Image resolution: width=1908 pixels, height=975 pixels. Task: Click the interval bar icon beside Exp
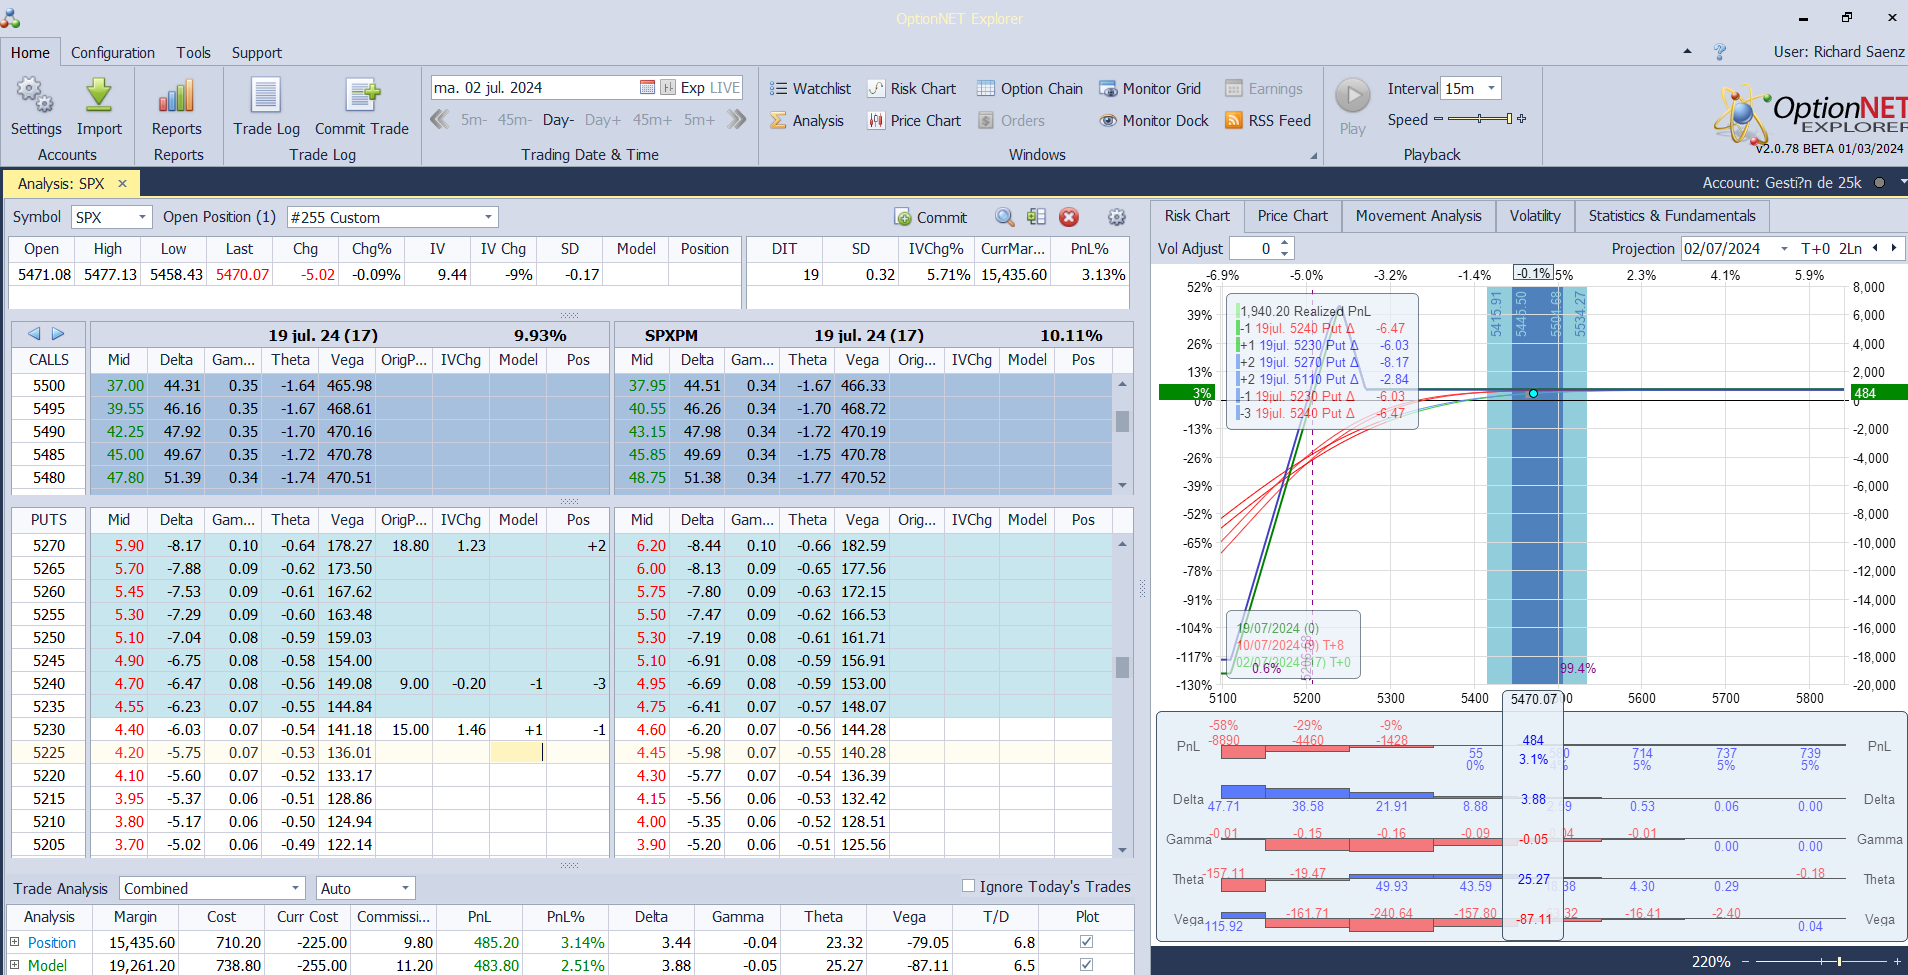pos(668,88)
